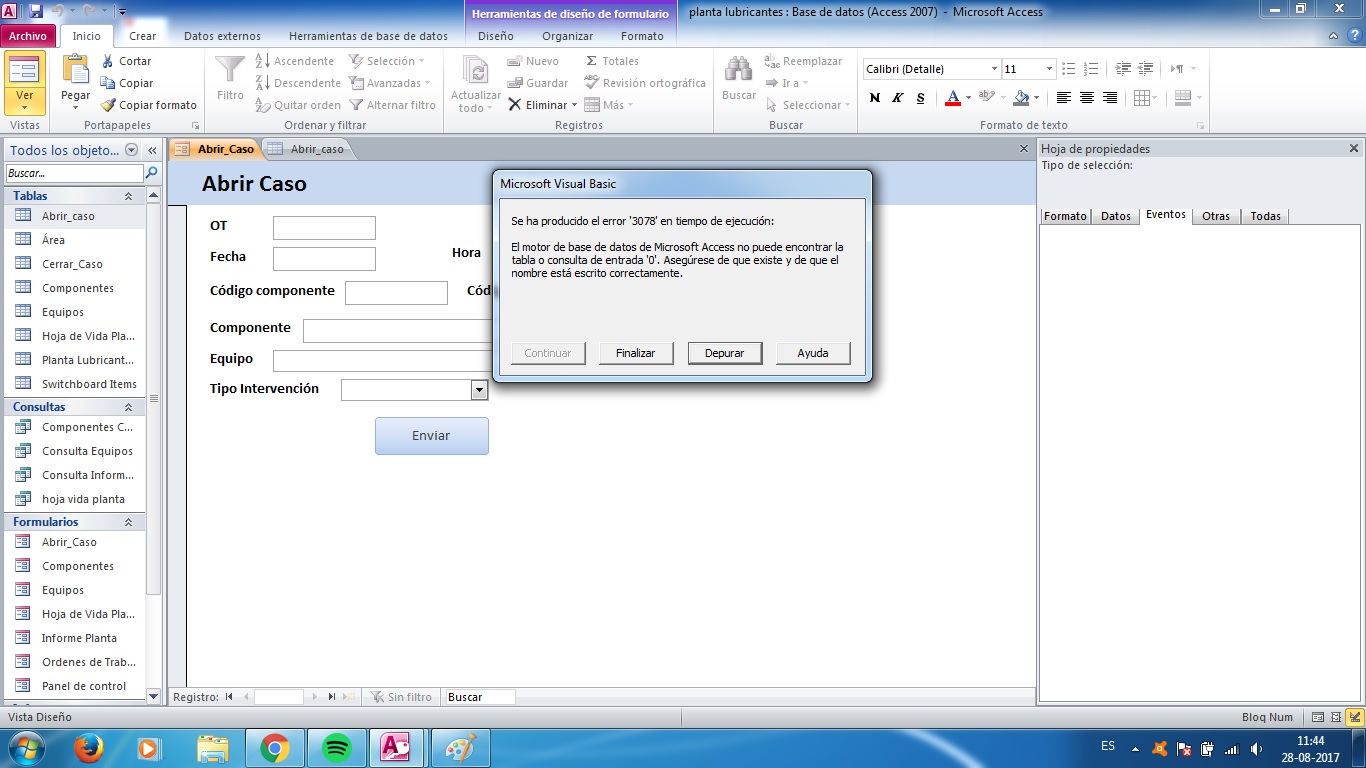Open the font size 11 dropdown
The height and width of the screenshot is (768, 1366).
1049,69
